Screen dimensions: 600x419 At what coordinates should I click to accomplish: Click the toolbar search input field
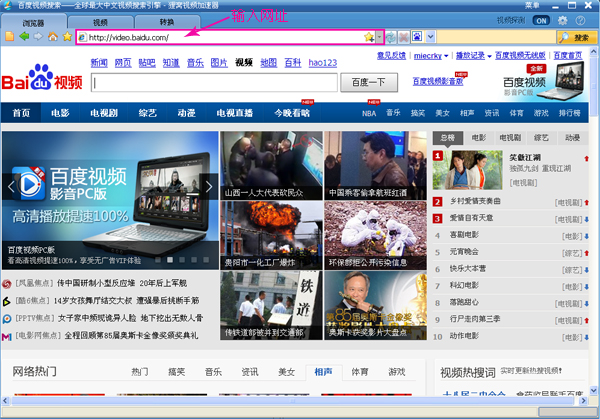coord(496,37)
